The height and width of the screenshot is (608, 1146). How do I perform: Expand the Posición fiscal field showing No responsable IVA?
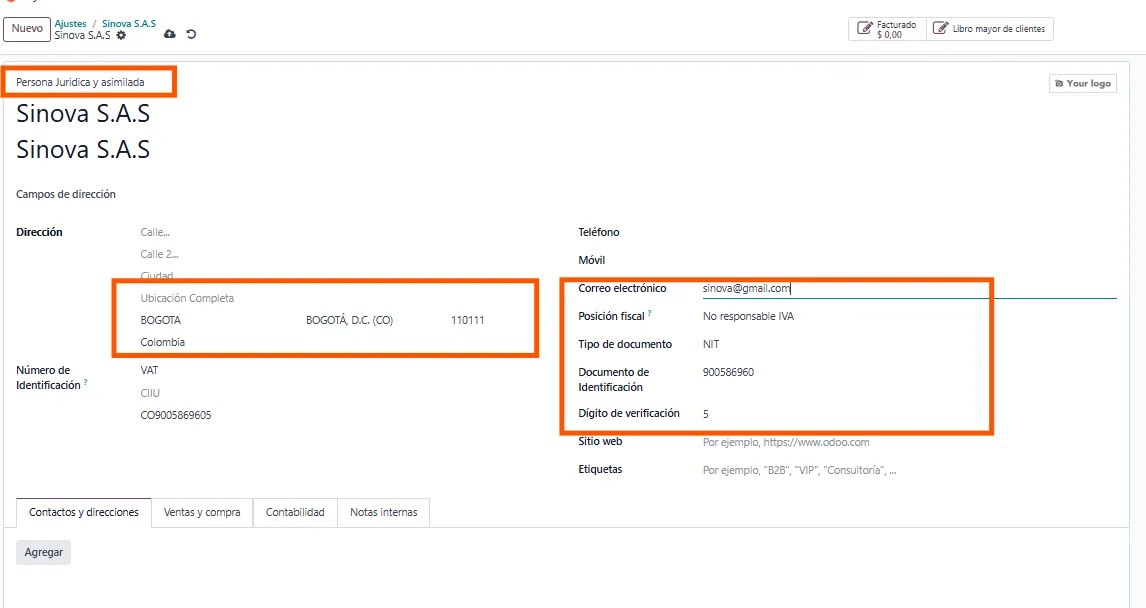(909, 316)
